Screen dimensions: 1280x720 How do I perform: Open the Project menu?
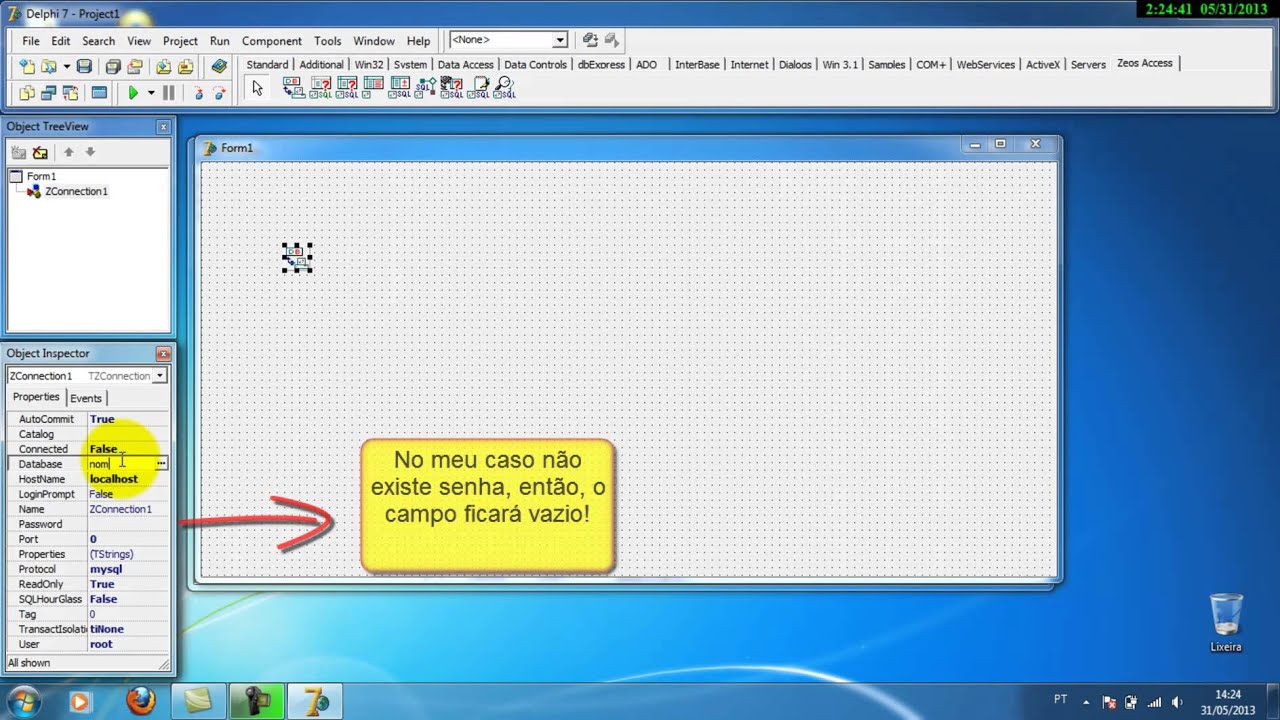[180, 41]
